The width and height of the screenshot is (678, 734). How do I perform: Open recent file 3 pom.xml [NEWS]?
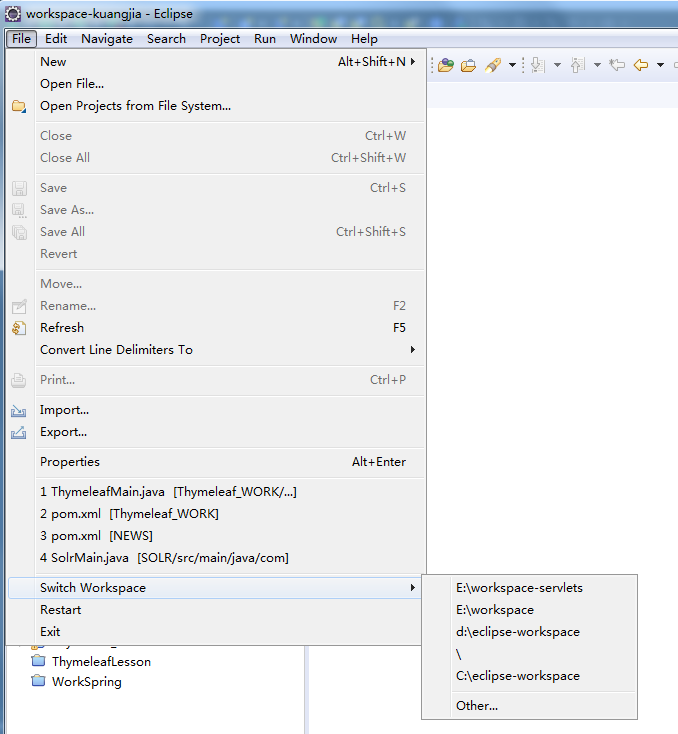pos(216,536)
